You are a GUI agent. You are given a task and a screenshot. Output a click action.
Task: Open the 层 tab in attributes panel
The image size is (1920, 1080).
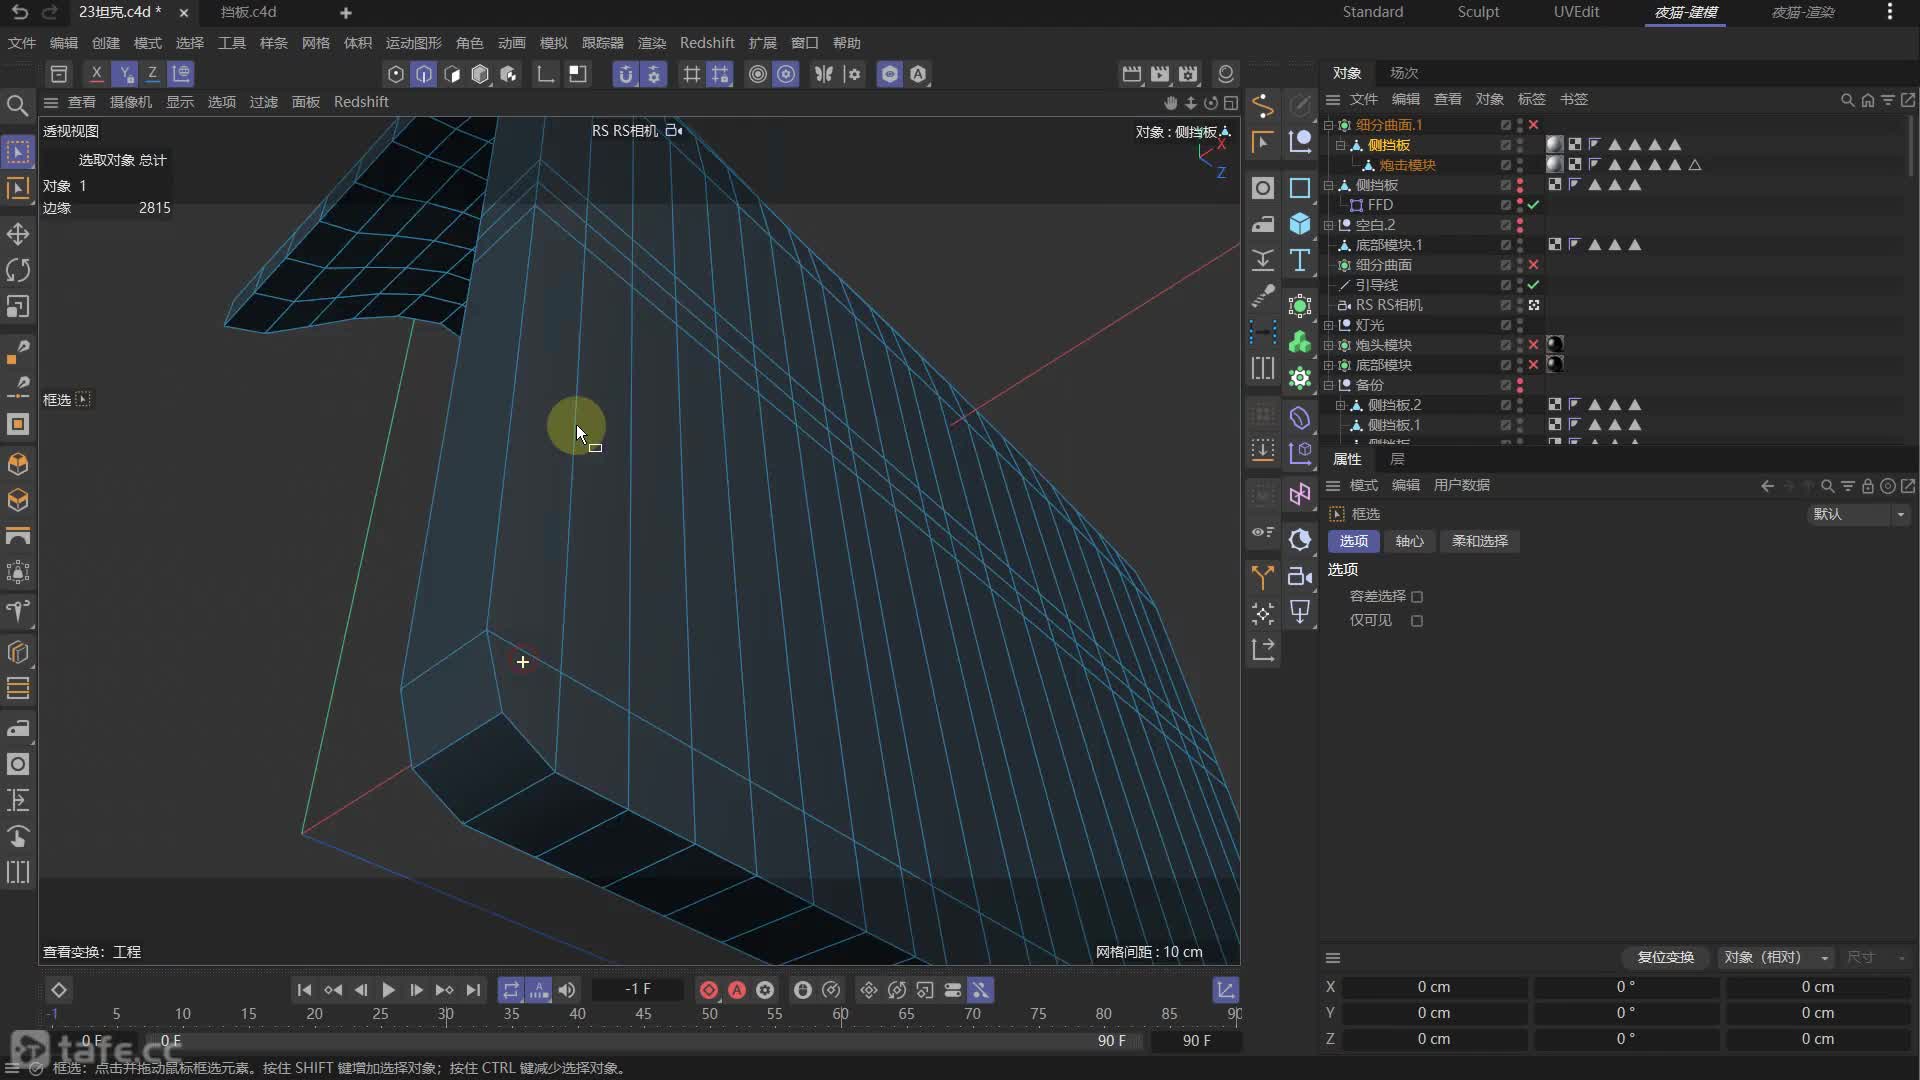pos(1397,459)
